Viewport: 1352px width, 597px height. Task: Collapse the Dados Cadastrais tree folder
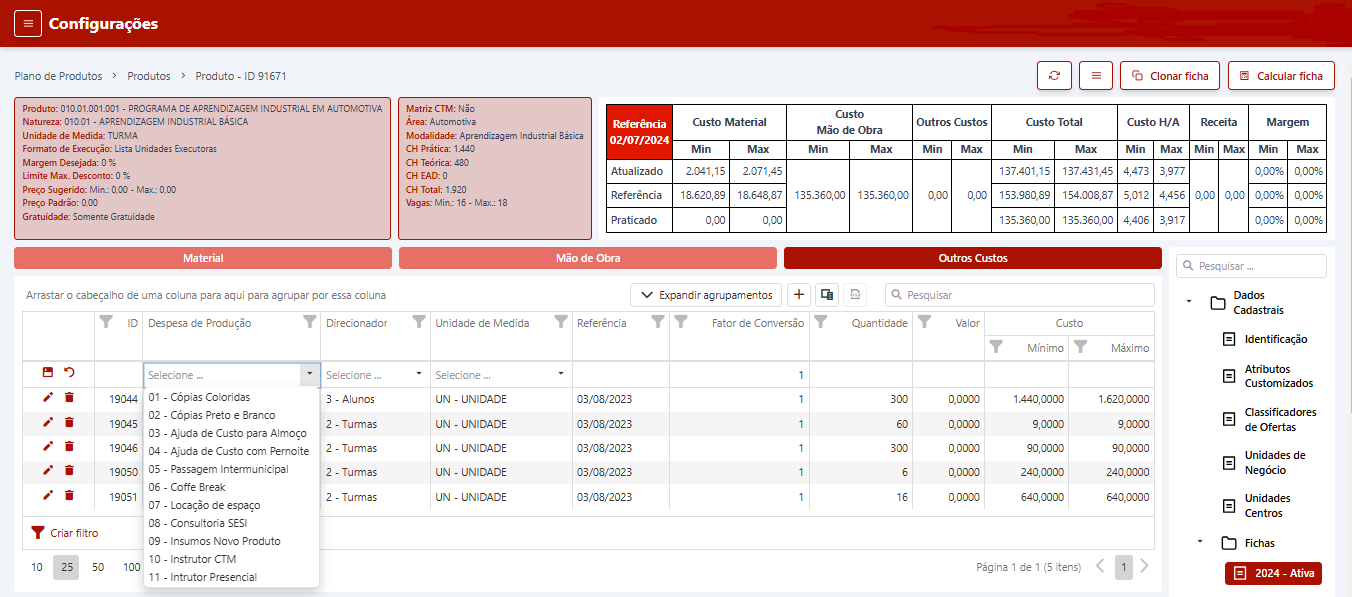click(1189, 301)
